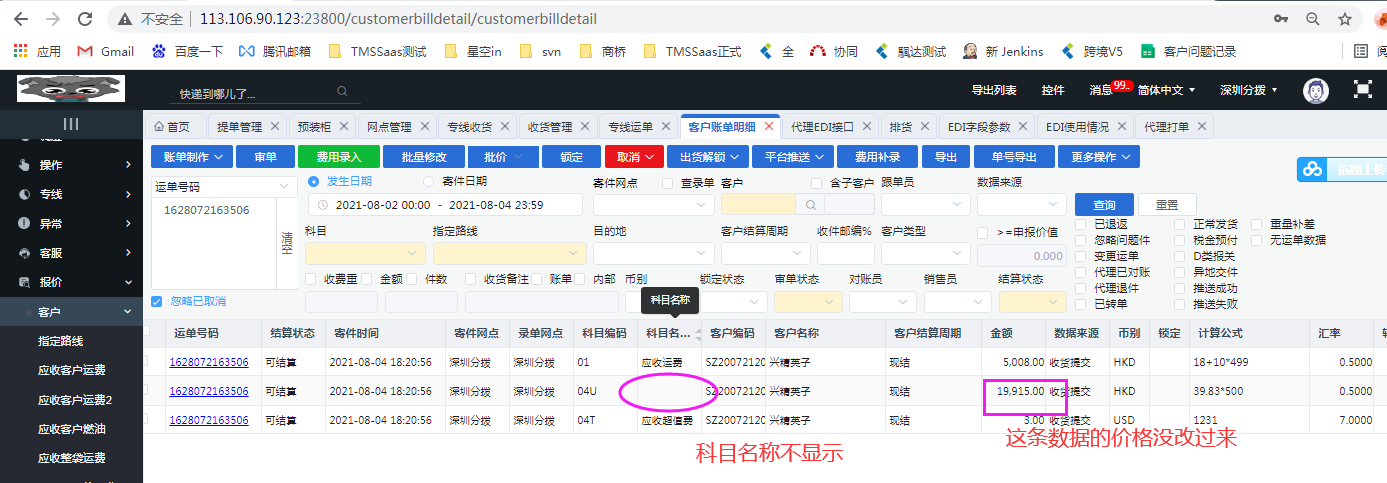Open the red 取消 dropdown button
The width and height of the screenshot is (1387, 483).
click(x=634, y=157)
